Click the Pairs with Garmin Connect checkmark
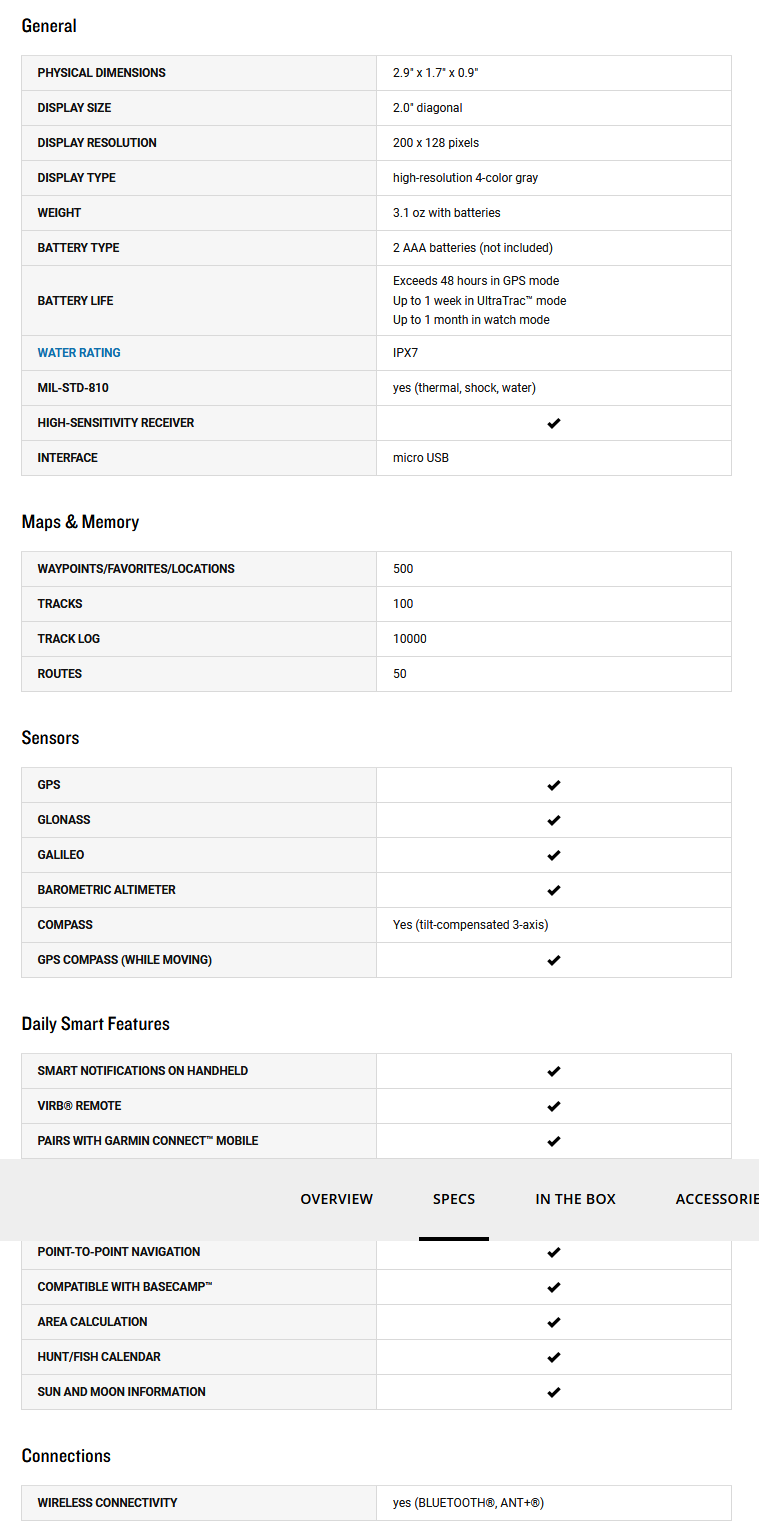The image size is (759, 1538). coord(554,1141)
